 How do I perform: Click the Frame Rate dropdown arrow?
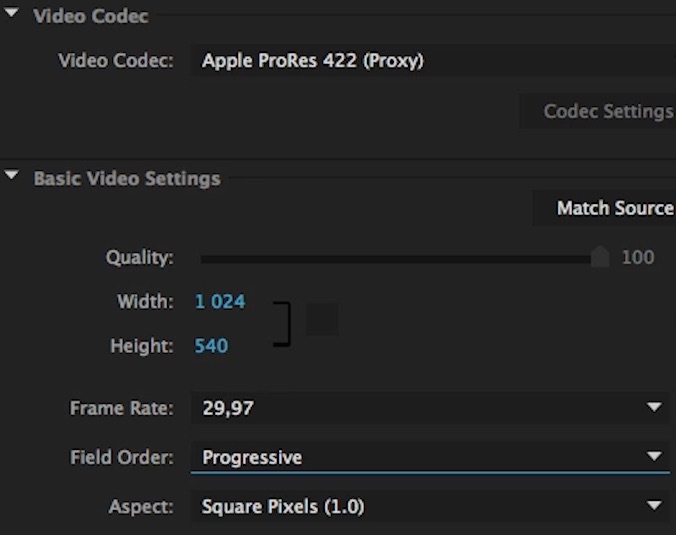pyautogui.click(x=654, y=408)
